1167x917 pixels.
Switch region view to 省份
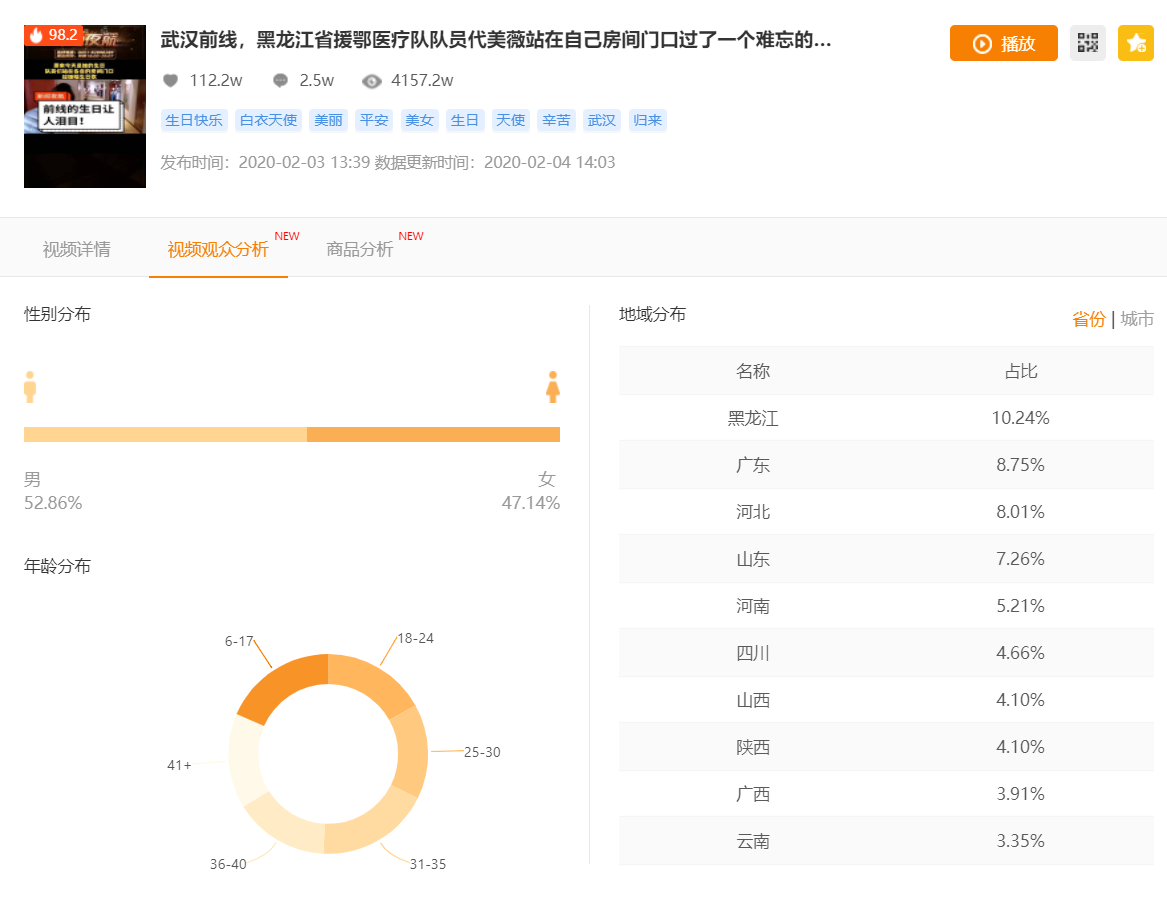pyautogui.click(x=1088, y=319)
